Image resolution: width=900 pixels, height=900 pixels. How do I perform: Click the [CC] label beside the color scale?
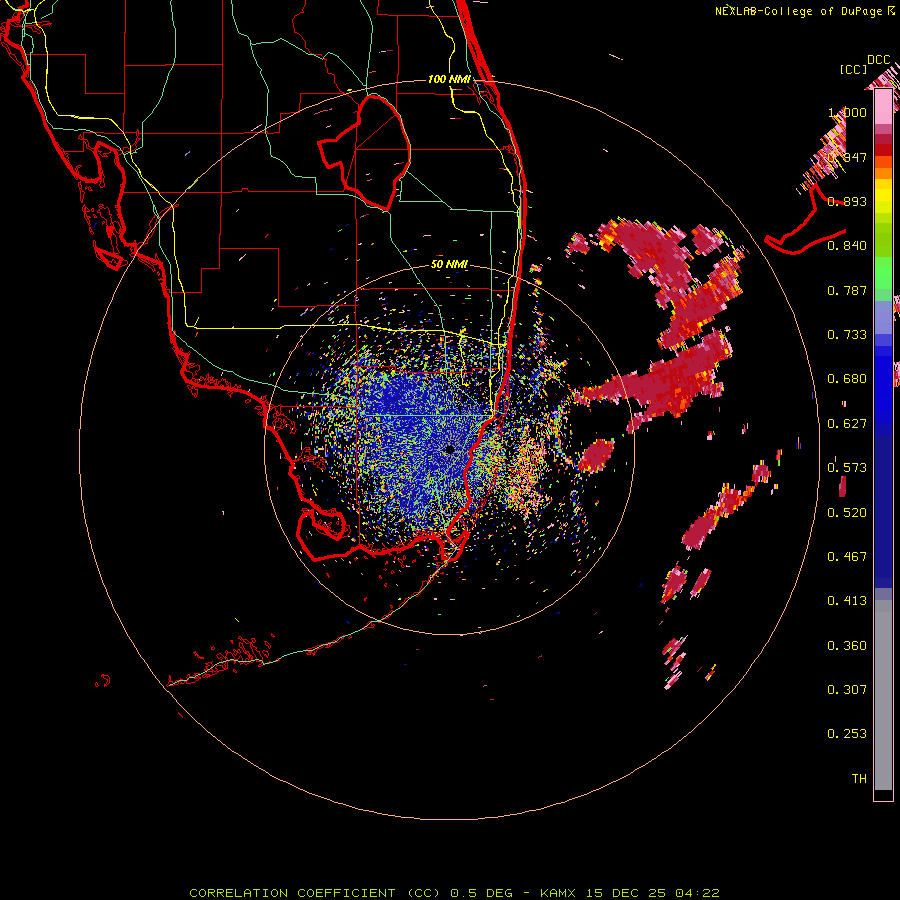click(x=854, y=69)
